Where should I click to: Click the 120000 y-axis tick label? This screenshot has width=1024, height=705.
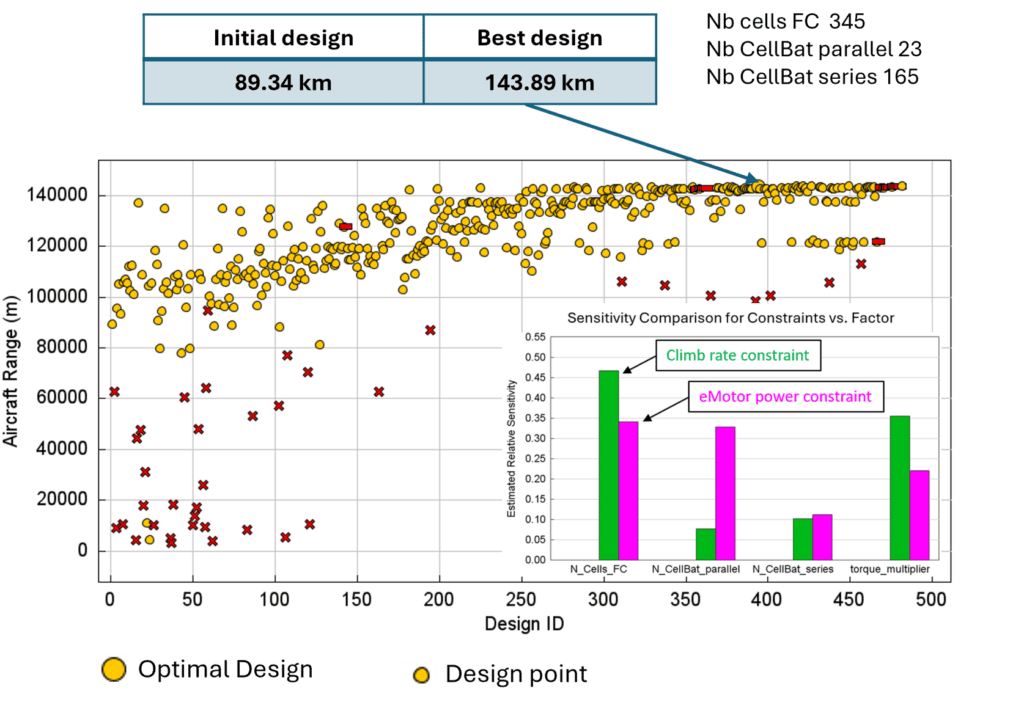tap(57, 245)
